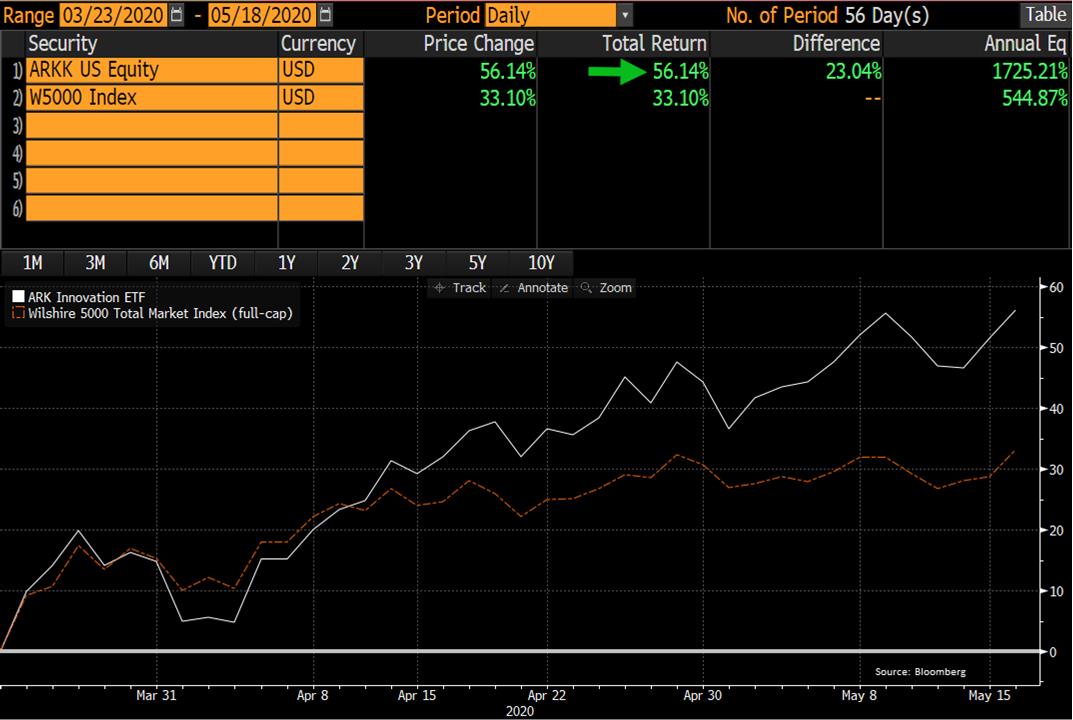Screen dimensions: 1073x720
Task: Edit the end date 05/18/2020 field
Action: pyautogui.click(x=263, y=15)
